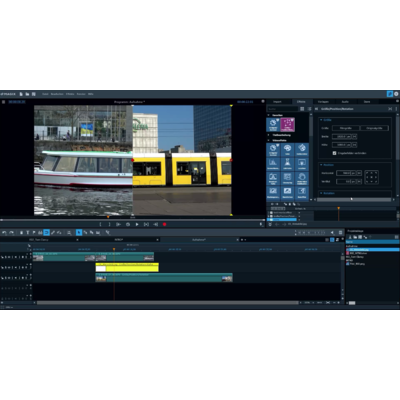This screenshot has width=400, height=400.
Task: Collapse the Videoeffekte section
Action: 269,140
